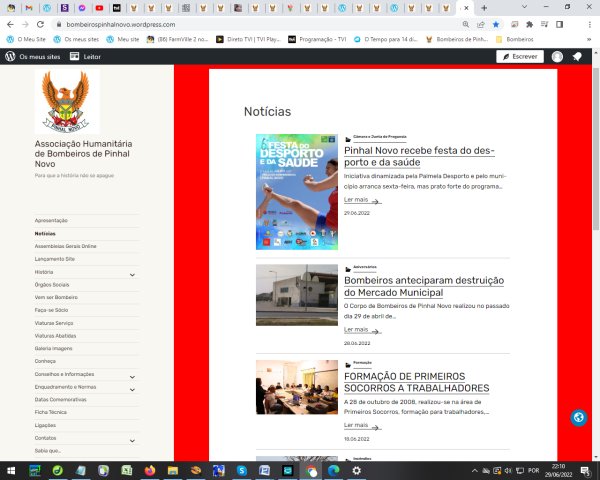Click the Festa do Desporto poster thumbnail
The height and width of the screenshot is (480, 600).
(296, 192)
